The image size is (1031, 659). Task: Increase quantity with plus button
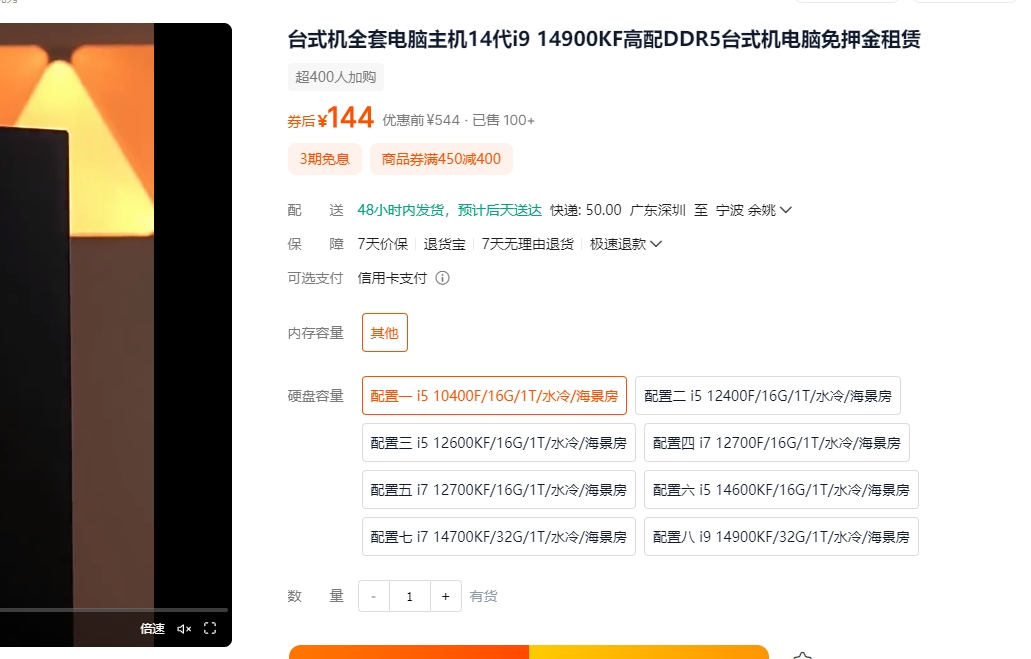click(x=446, y=596)
